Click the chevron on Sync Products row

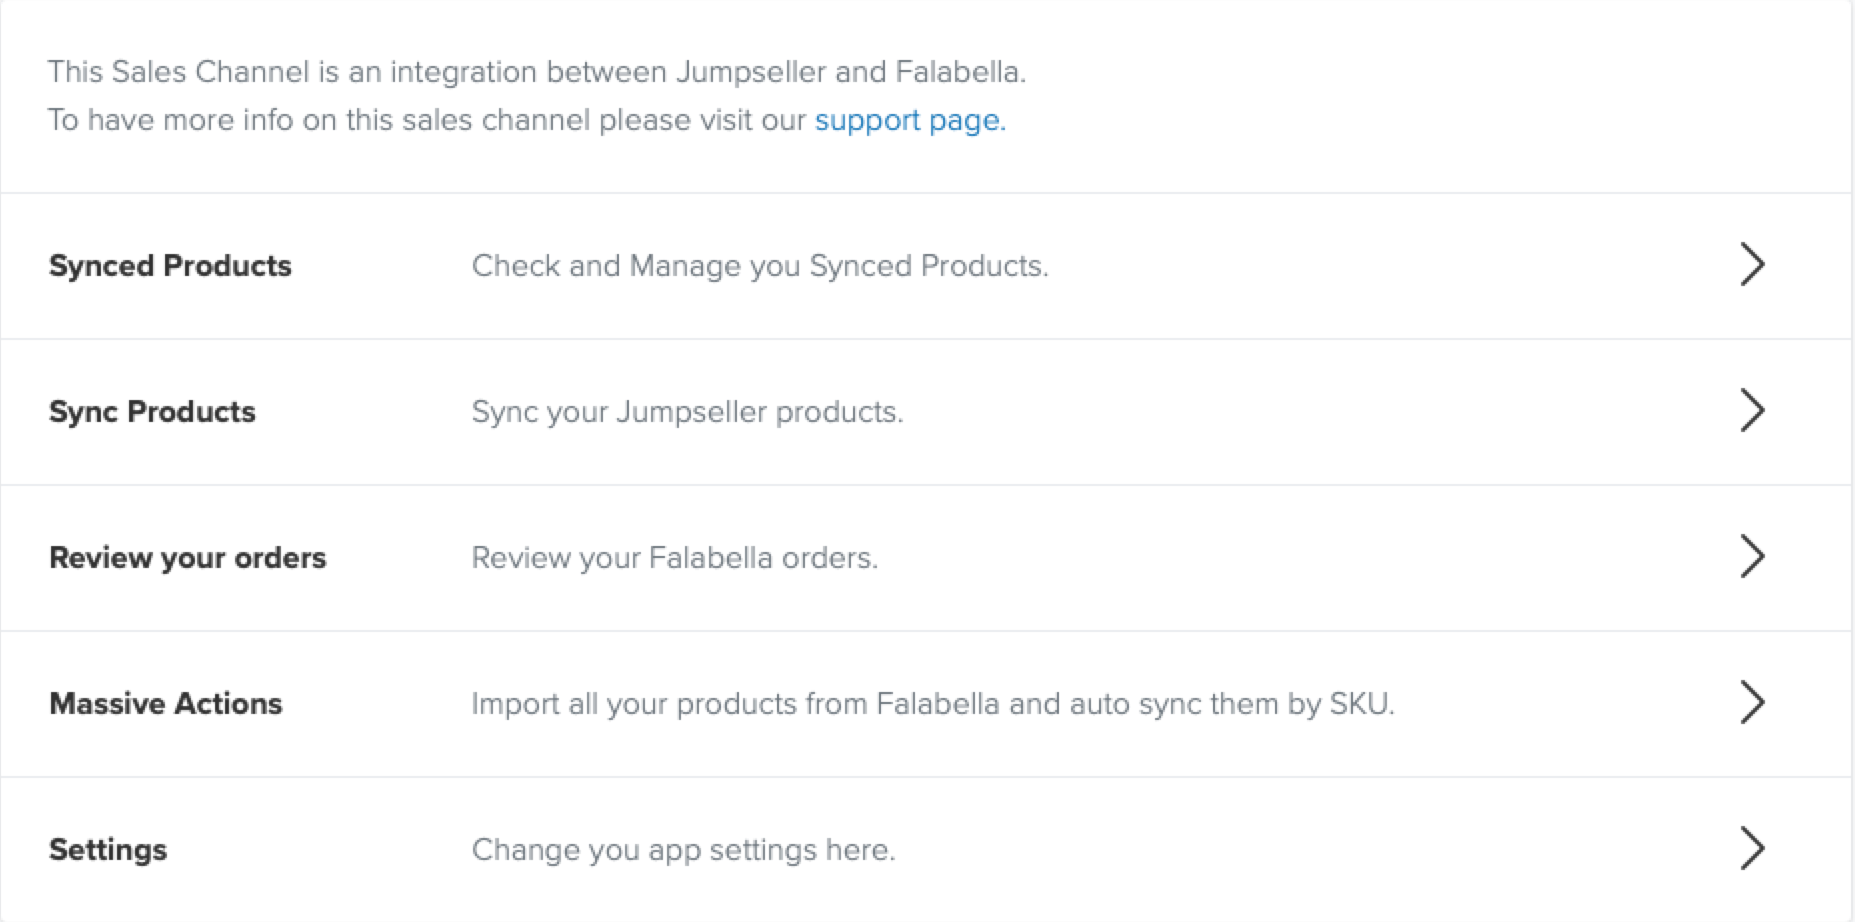click(1751, 411)
